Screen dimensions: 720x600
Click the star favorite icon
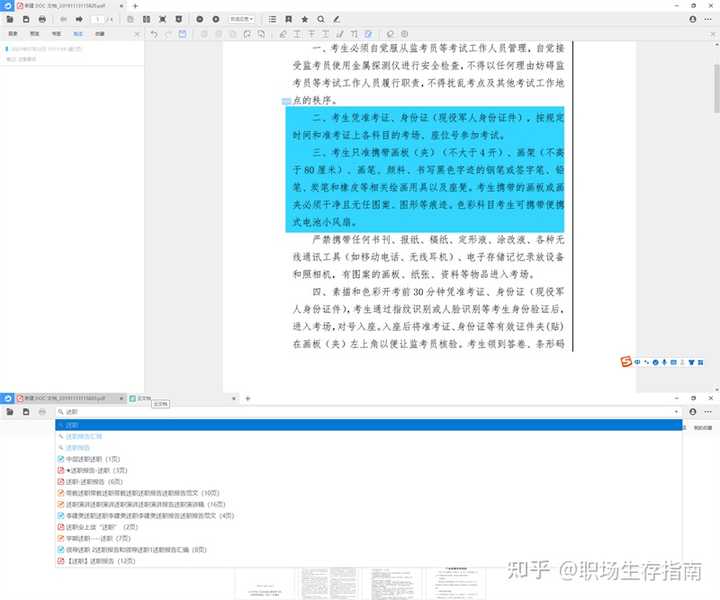tap(304, 19)
